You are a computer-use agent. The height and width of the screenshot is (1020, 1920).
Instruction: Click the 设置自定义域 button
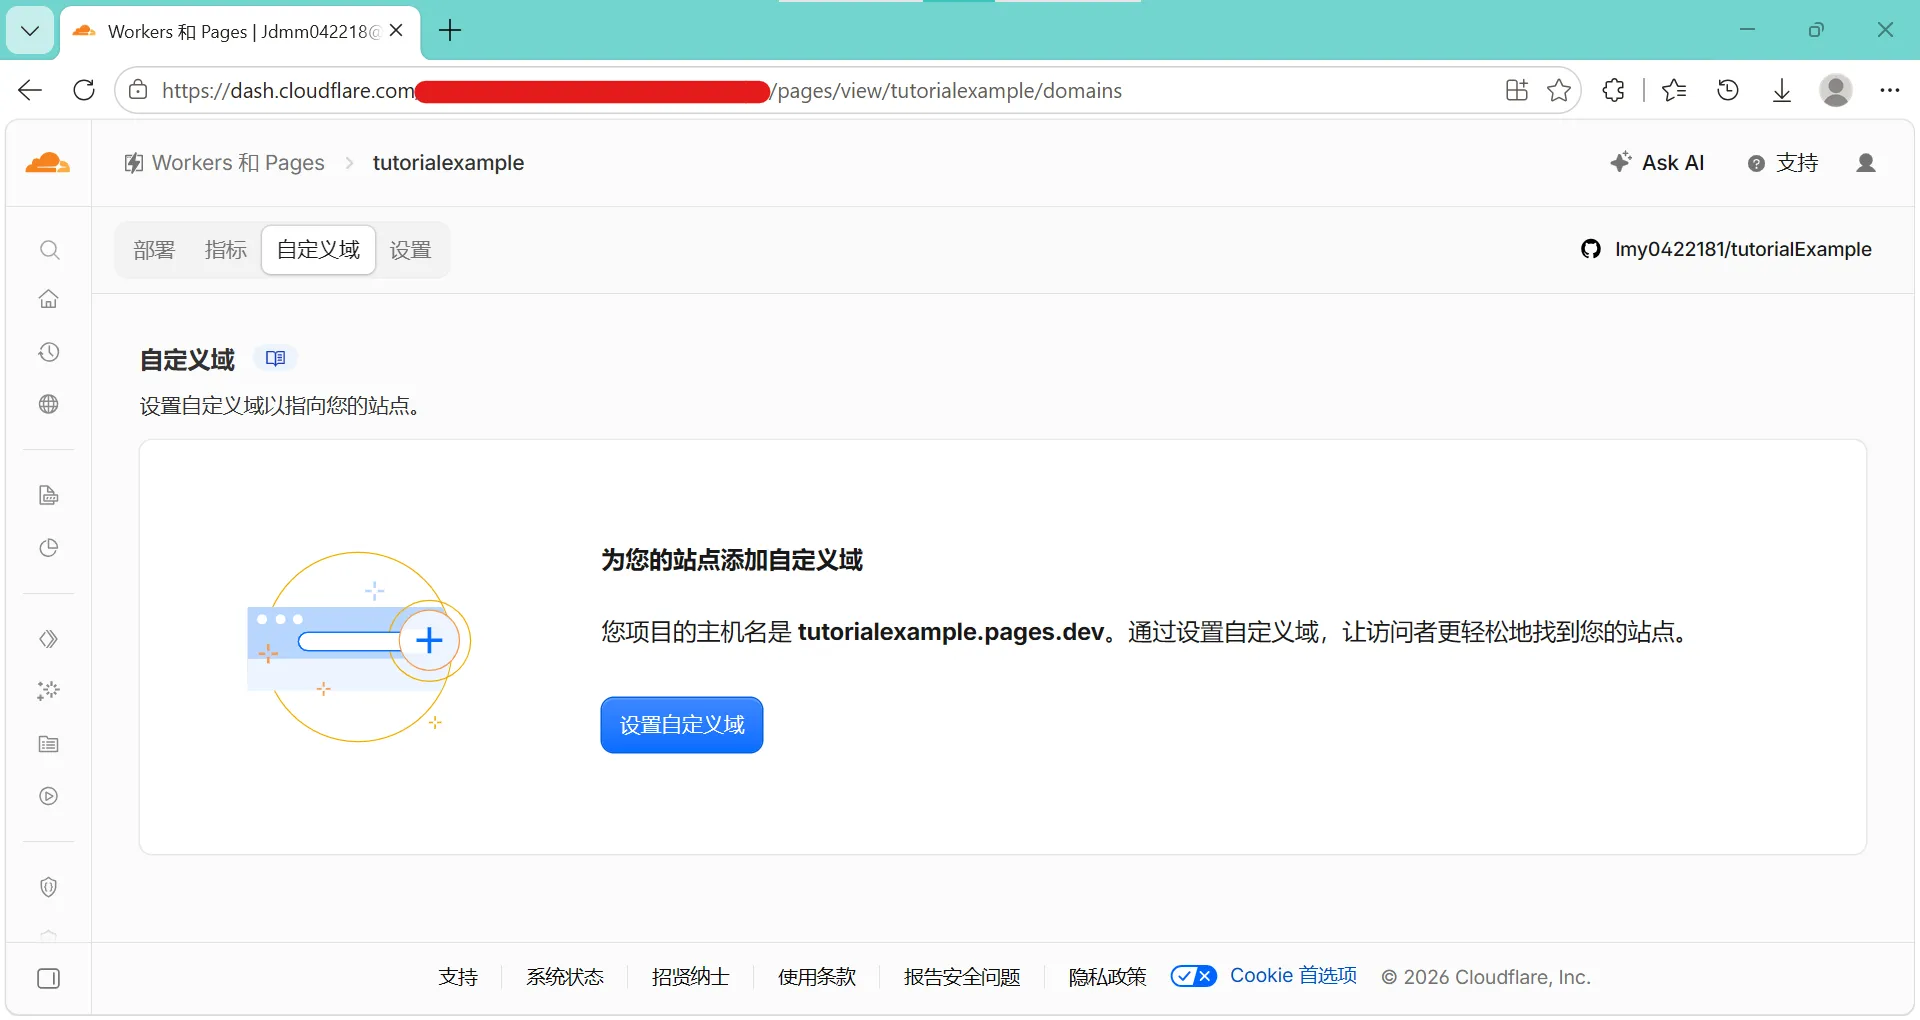tap(682, 725)
